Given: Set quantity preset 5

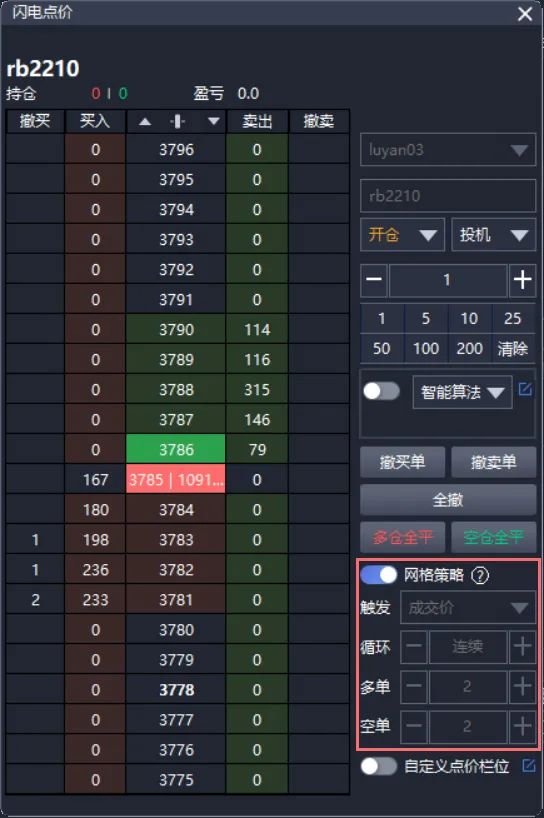Looking at the screenshot, I should pyautogui.click(x=426, y=318).
